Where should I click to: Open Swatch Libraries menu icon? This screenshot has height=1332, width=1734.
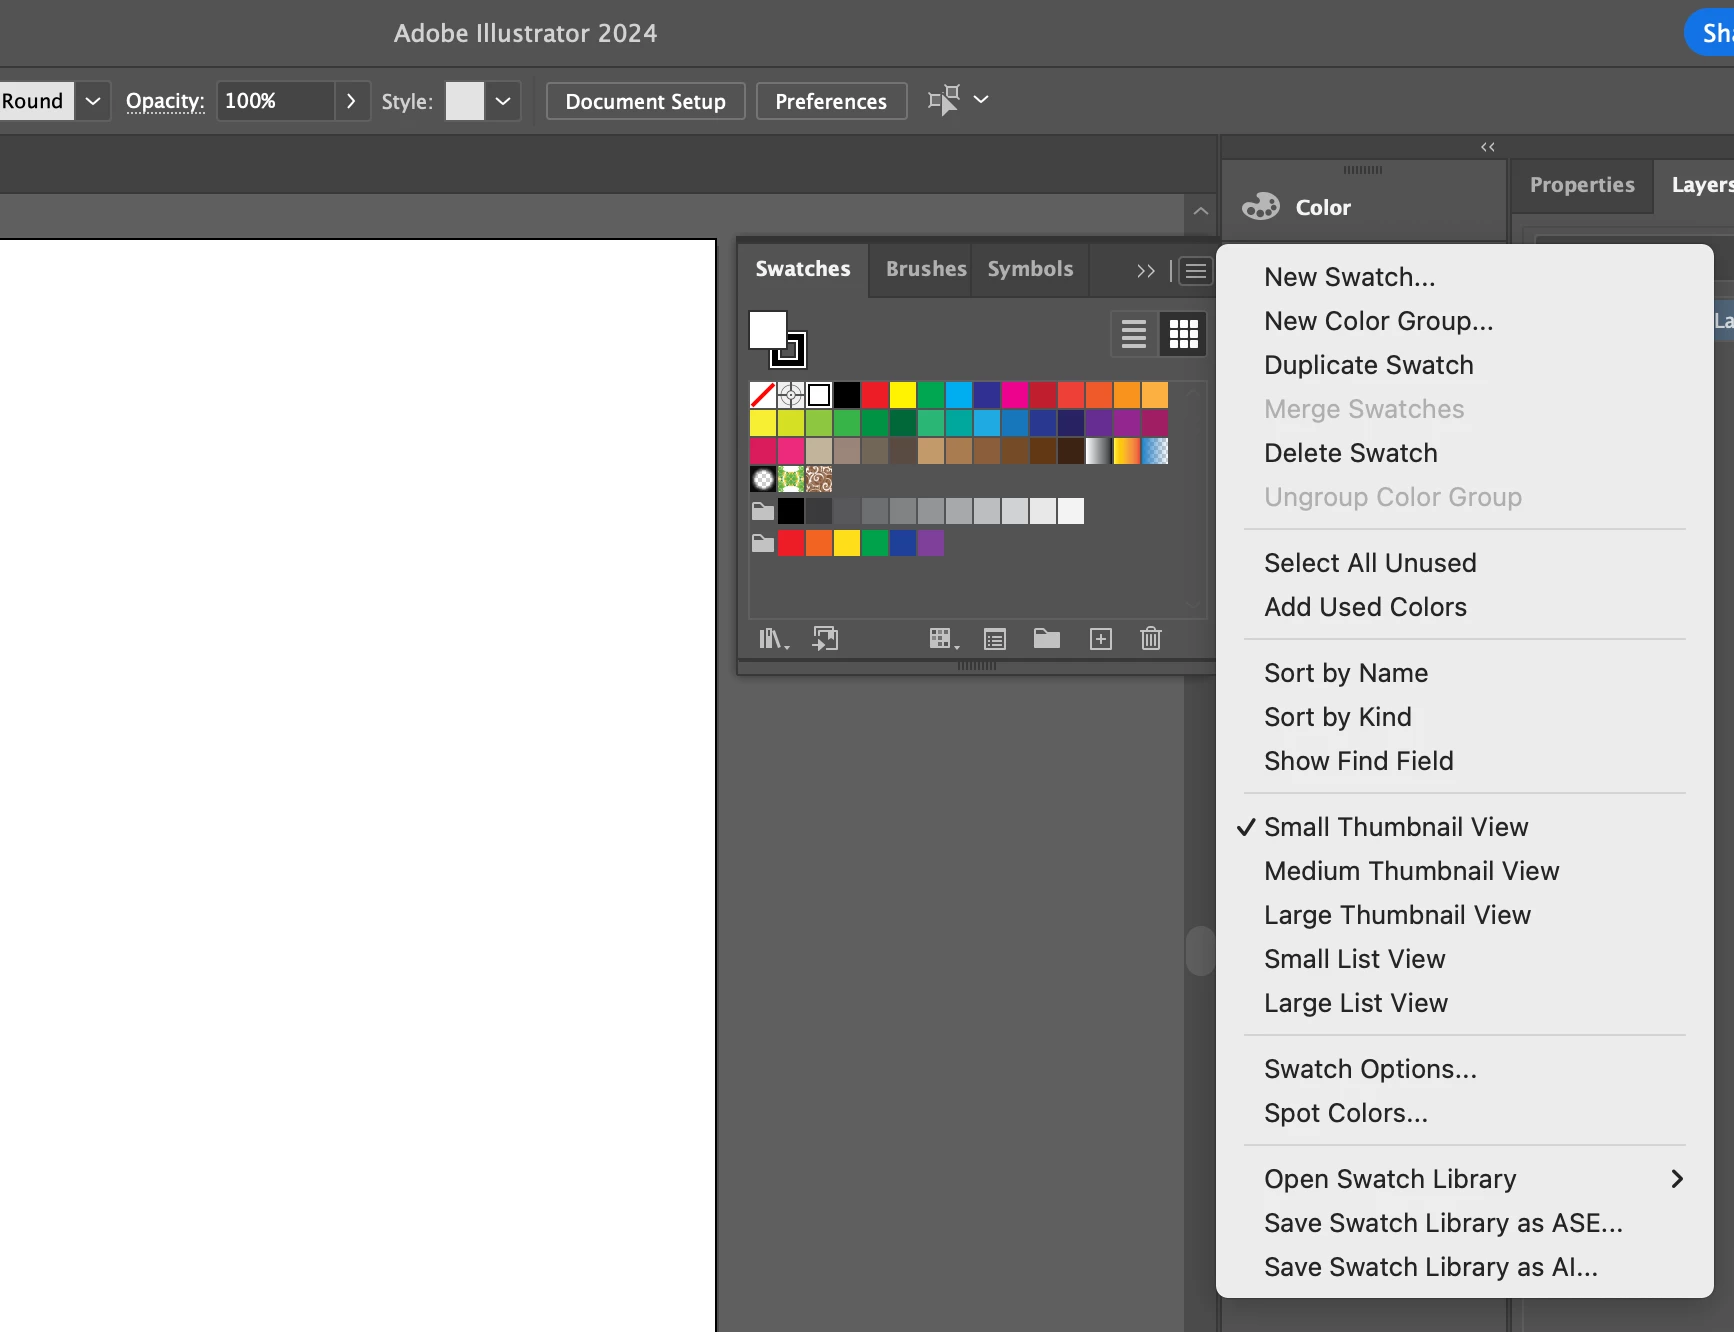coord(773,639)
